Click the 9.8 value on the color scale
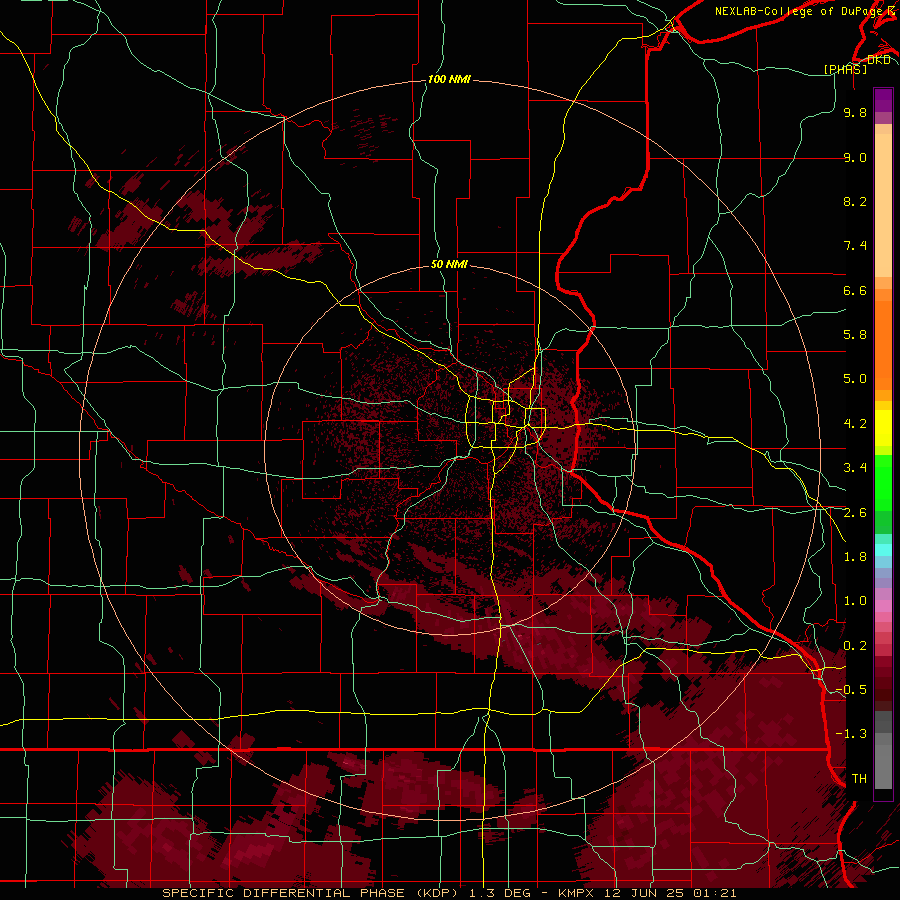 click(x=855, y=112)
